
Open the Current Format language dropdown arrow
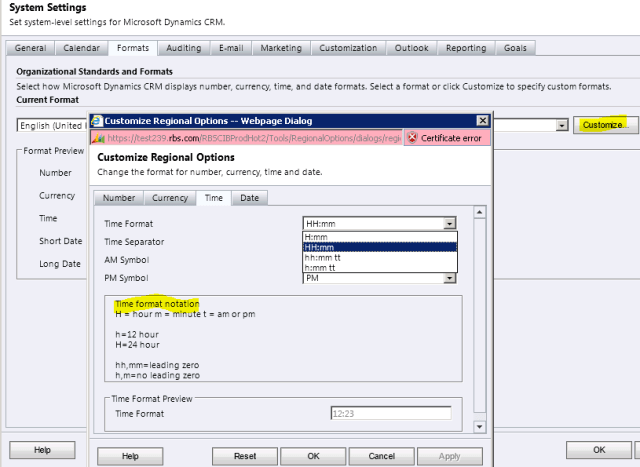point(562,125)
